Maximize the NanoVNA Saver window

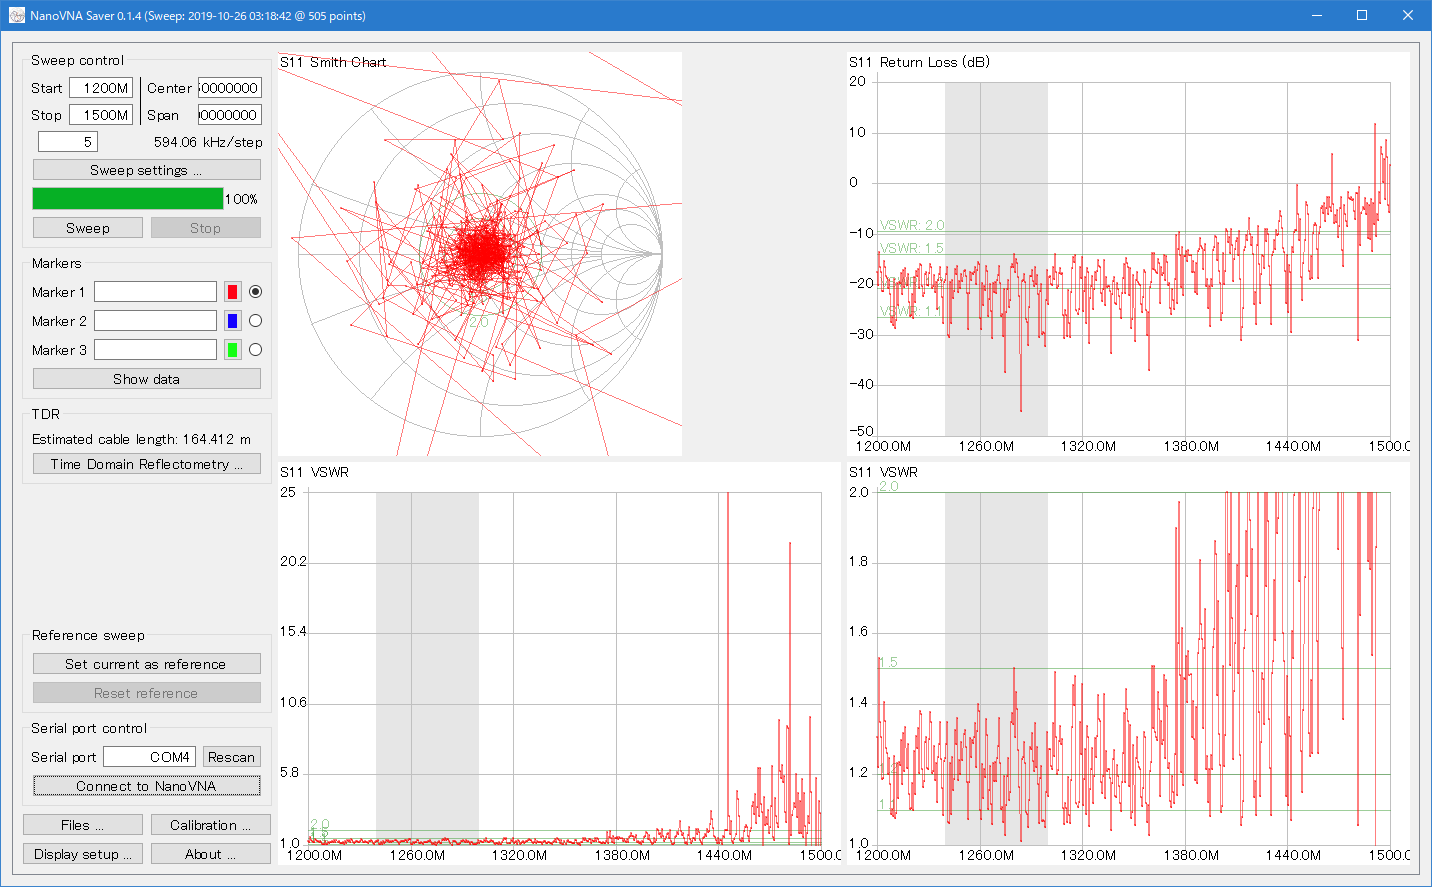click(1362, 16)
